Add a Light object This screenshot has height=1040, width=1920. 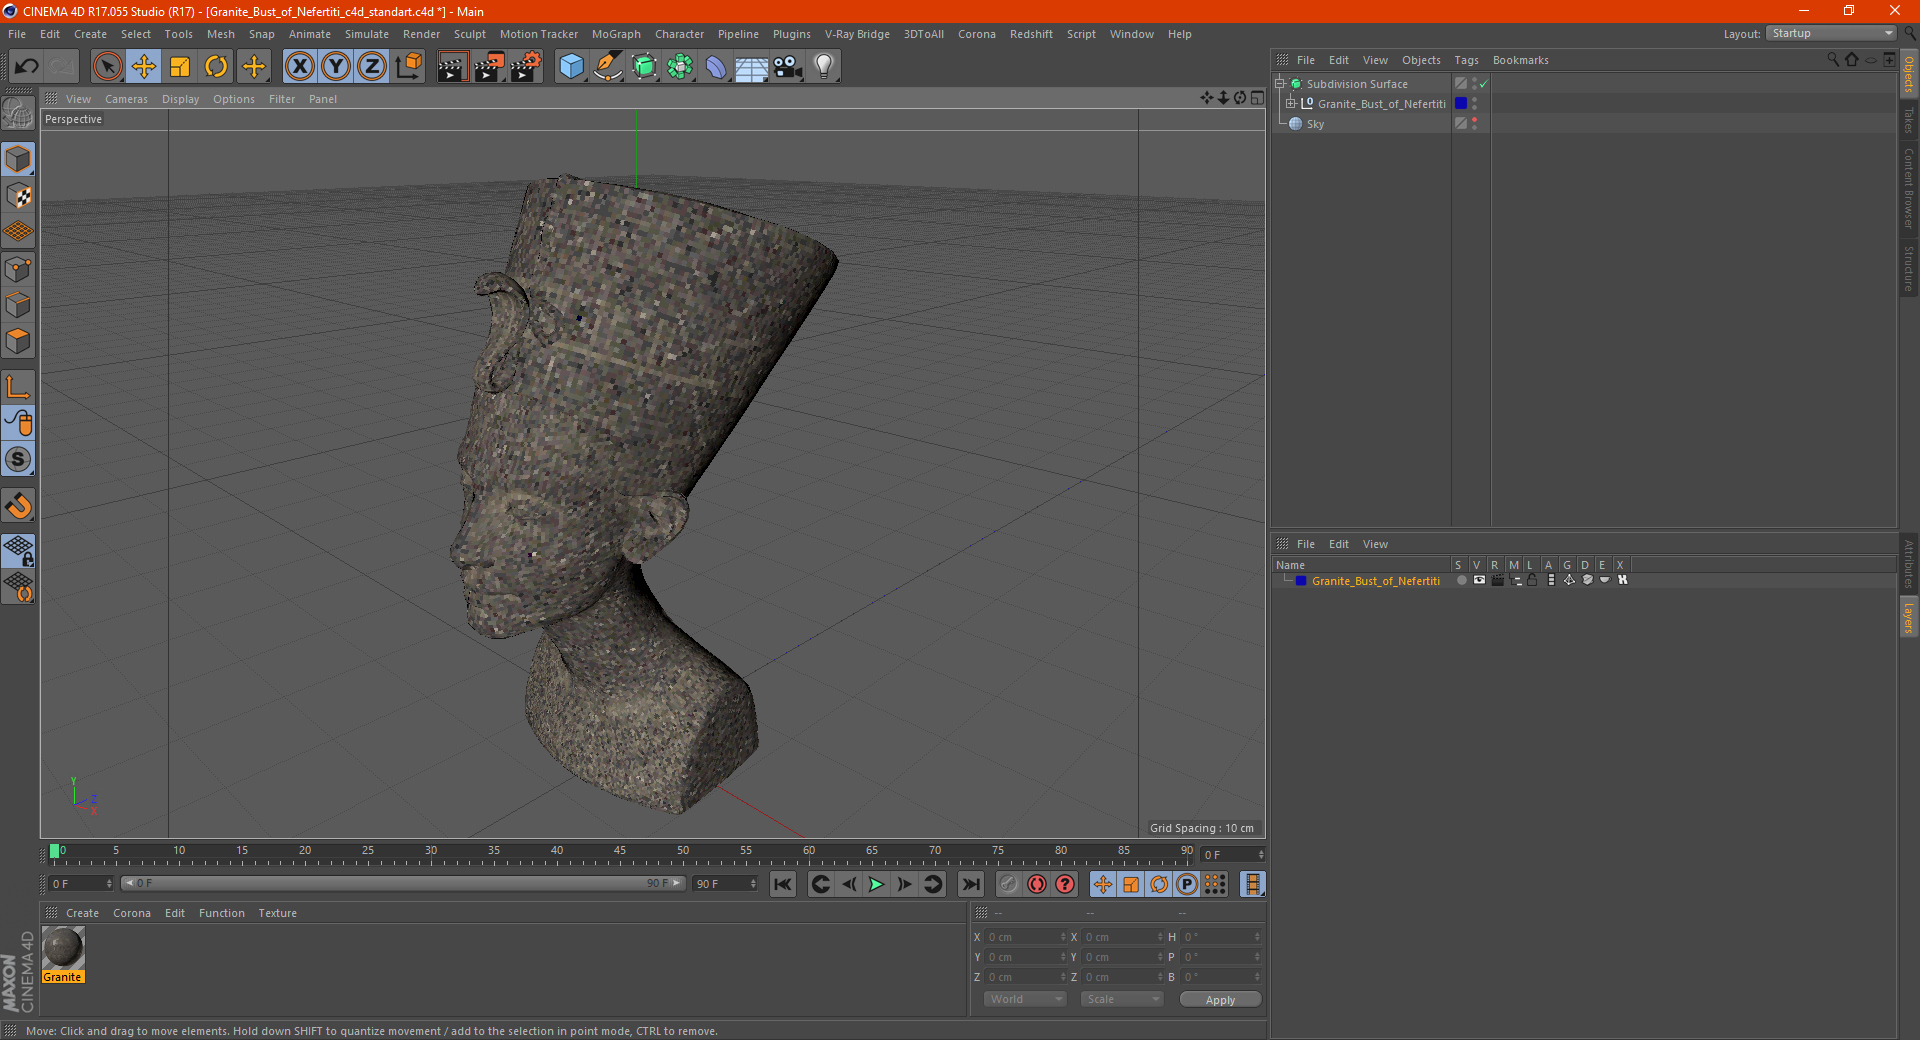[823, 67]
